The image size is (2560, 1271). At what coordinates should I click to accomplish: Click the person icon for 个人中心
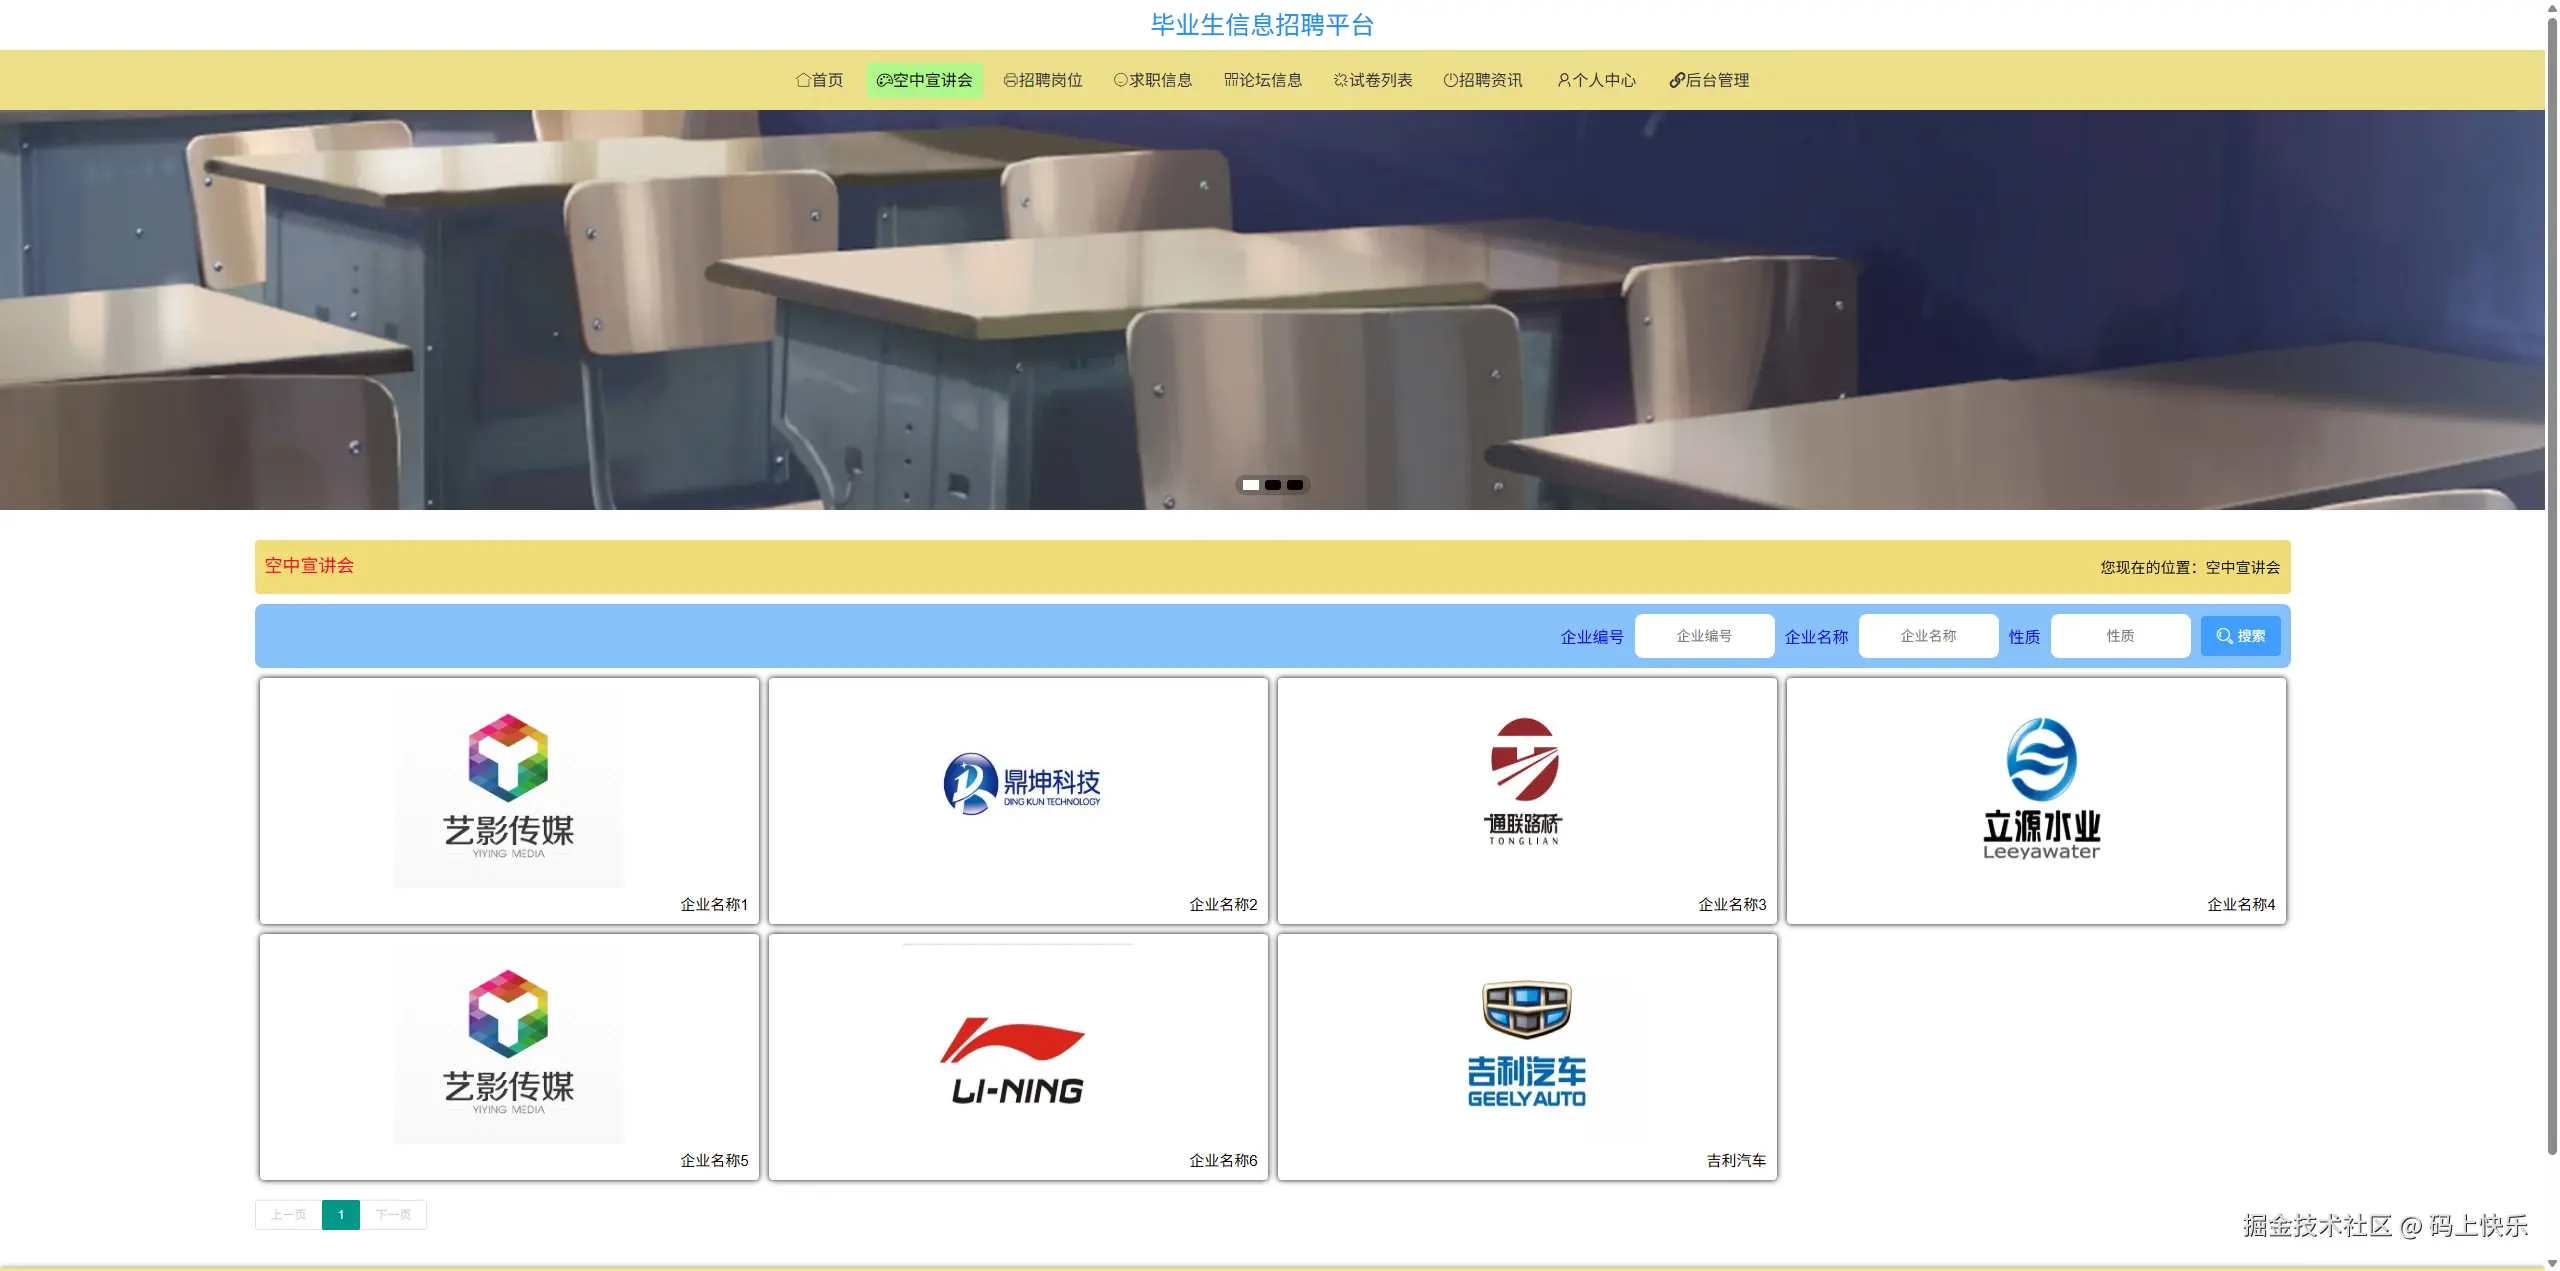[1563, 80]
